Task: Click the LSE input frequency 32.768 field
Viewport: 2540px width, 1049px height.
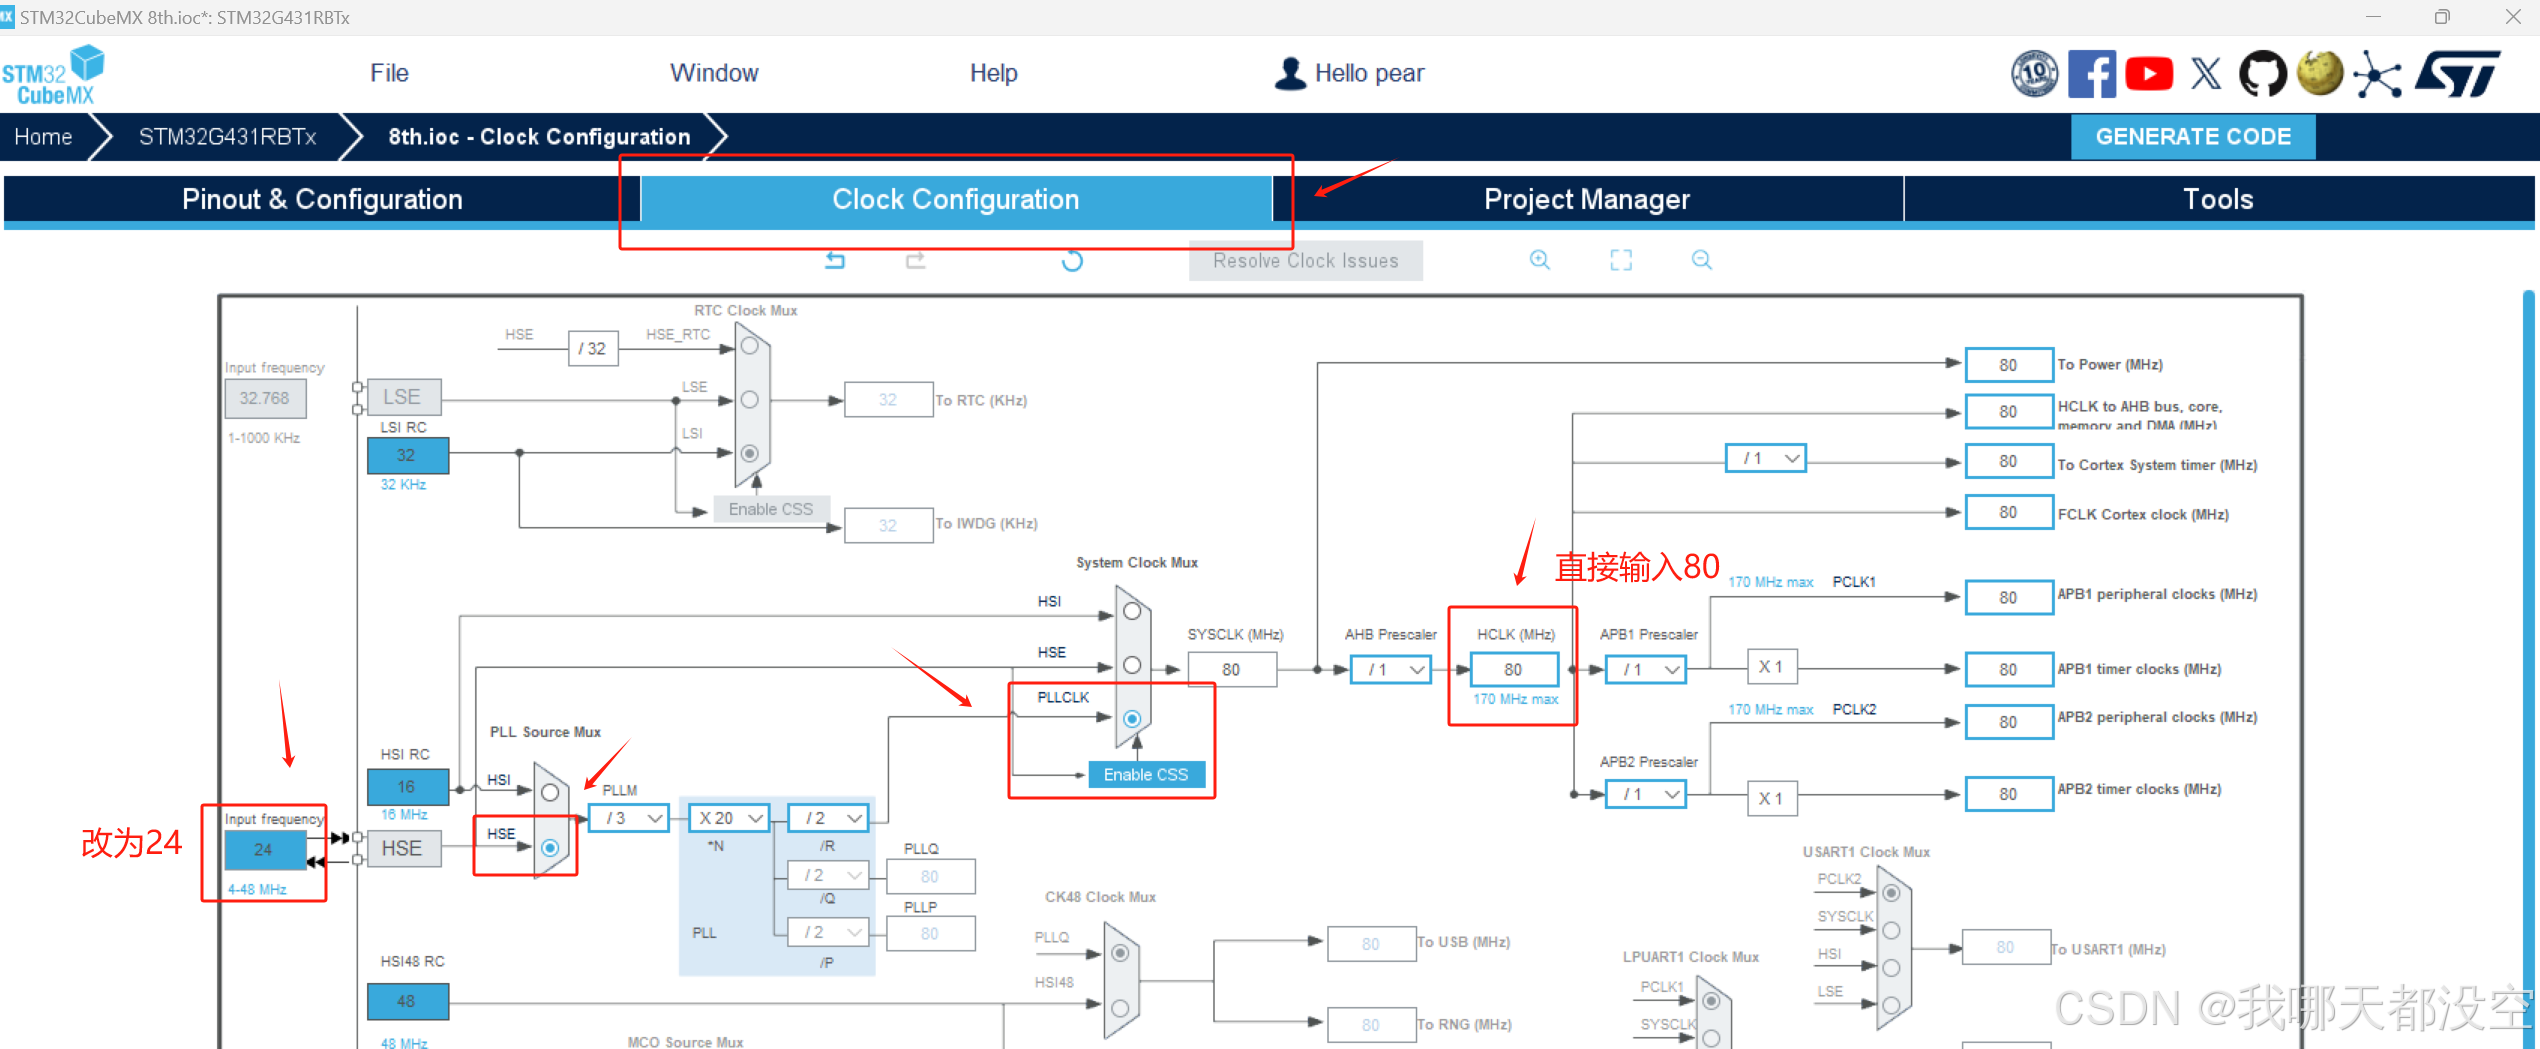Action: [x=265, y=398]
